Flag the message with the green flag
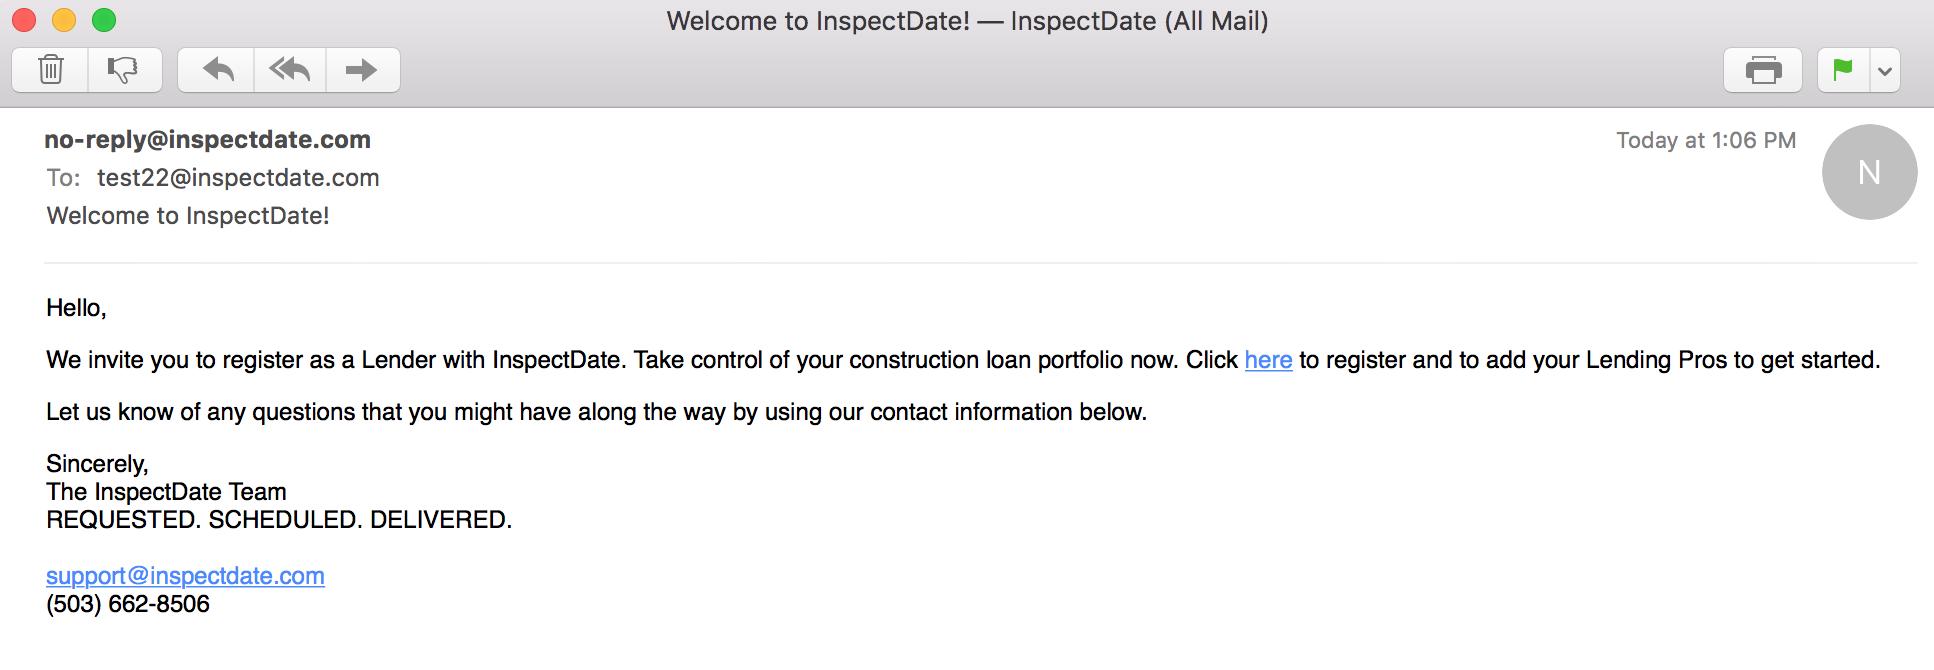 (1843, 70)
